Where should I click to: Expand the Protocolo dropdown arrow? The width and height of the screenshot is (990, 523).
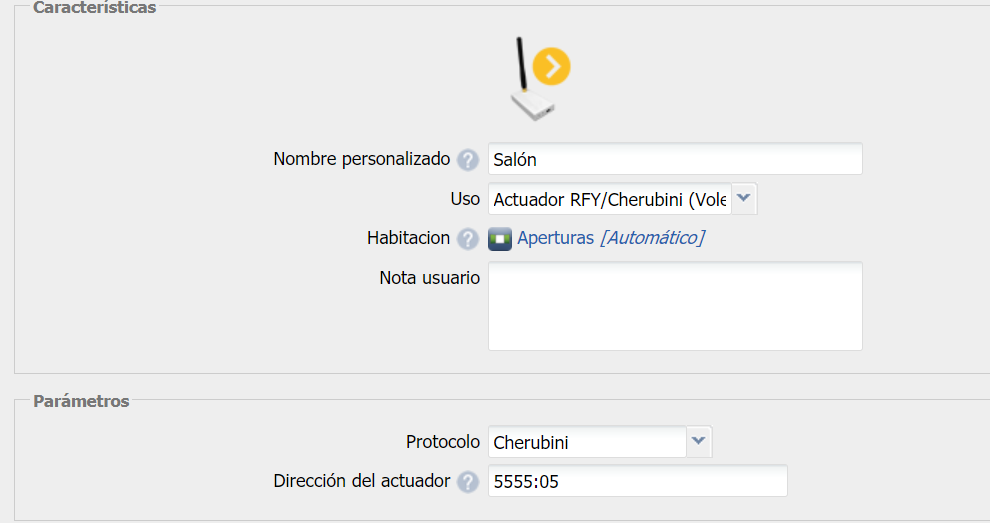point(699,441)
